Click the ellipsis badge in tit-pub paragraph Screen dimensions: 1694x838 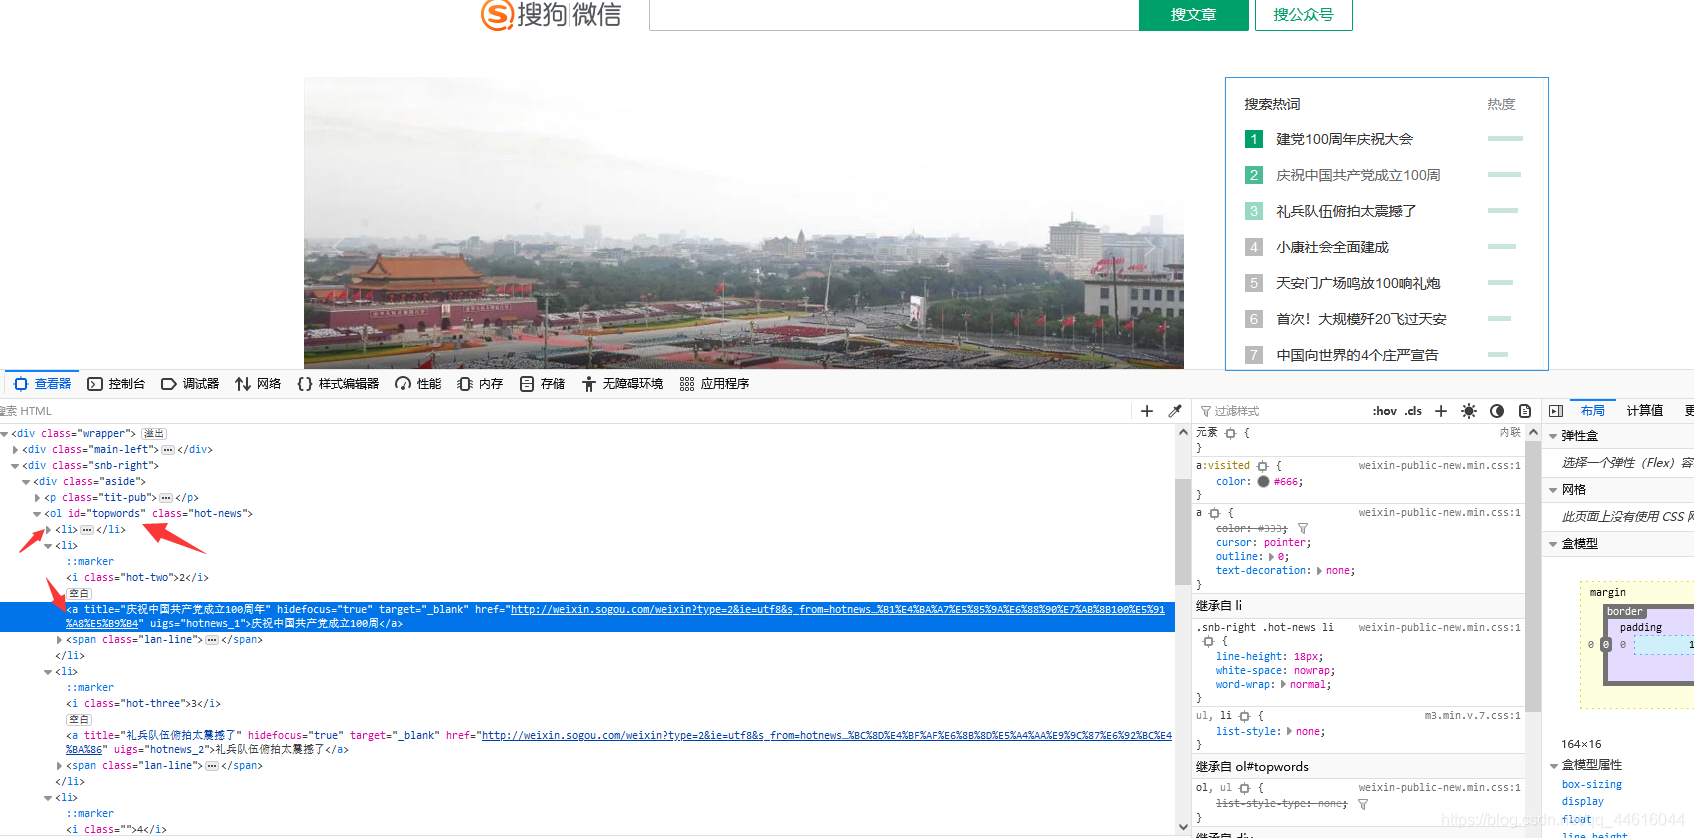tap(166, 498)
